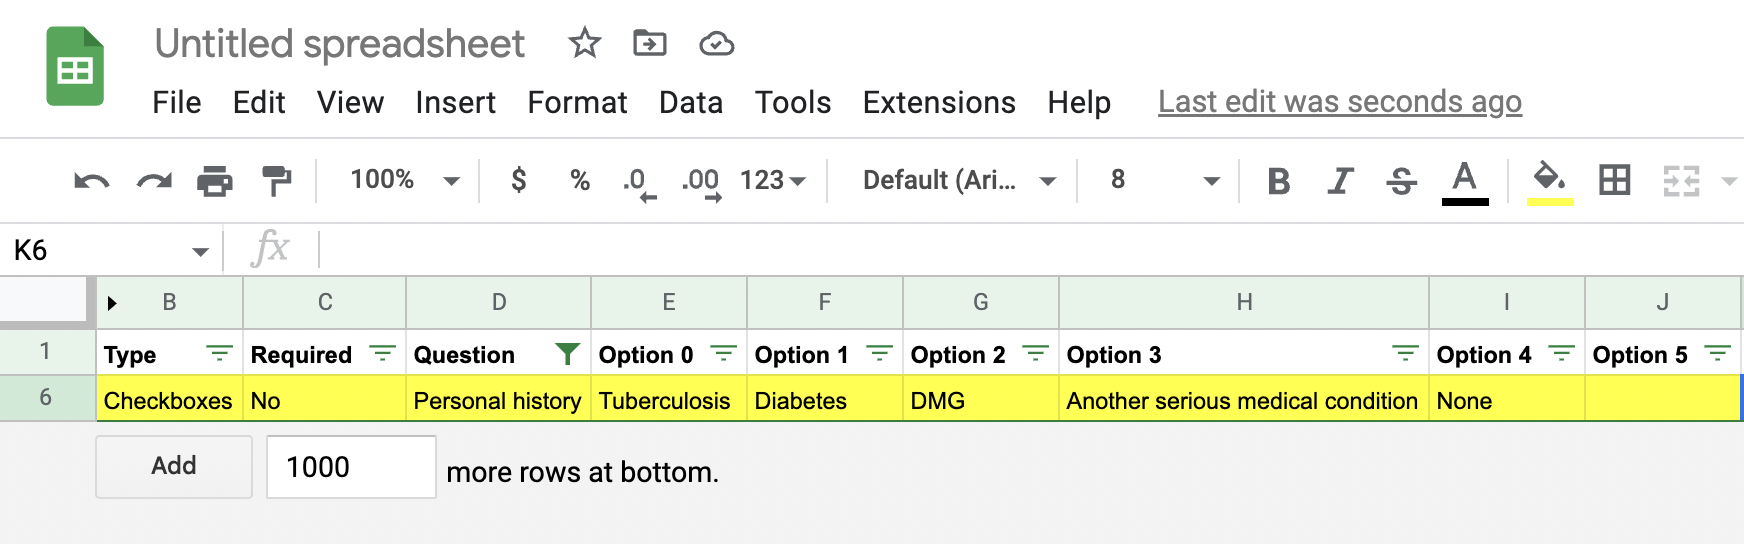Star the Untitled spreadsheet

(584, 43)
